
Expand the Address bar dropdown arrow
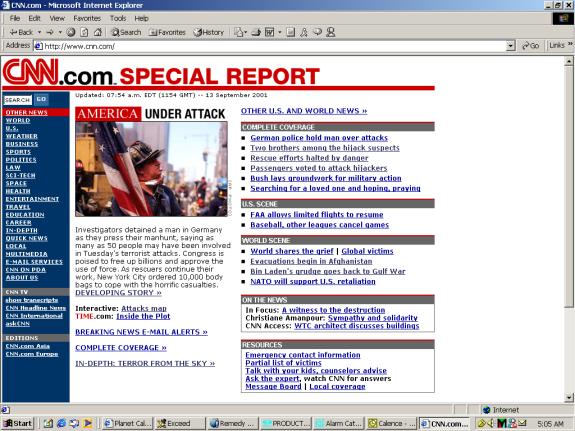(x=510, y=46)
